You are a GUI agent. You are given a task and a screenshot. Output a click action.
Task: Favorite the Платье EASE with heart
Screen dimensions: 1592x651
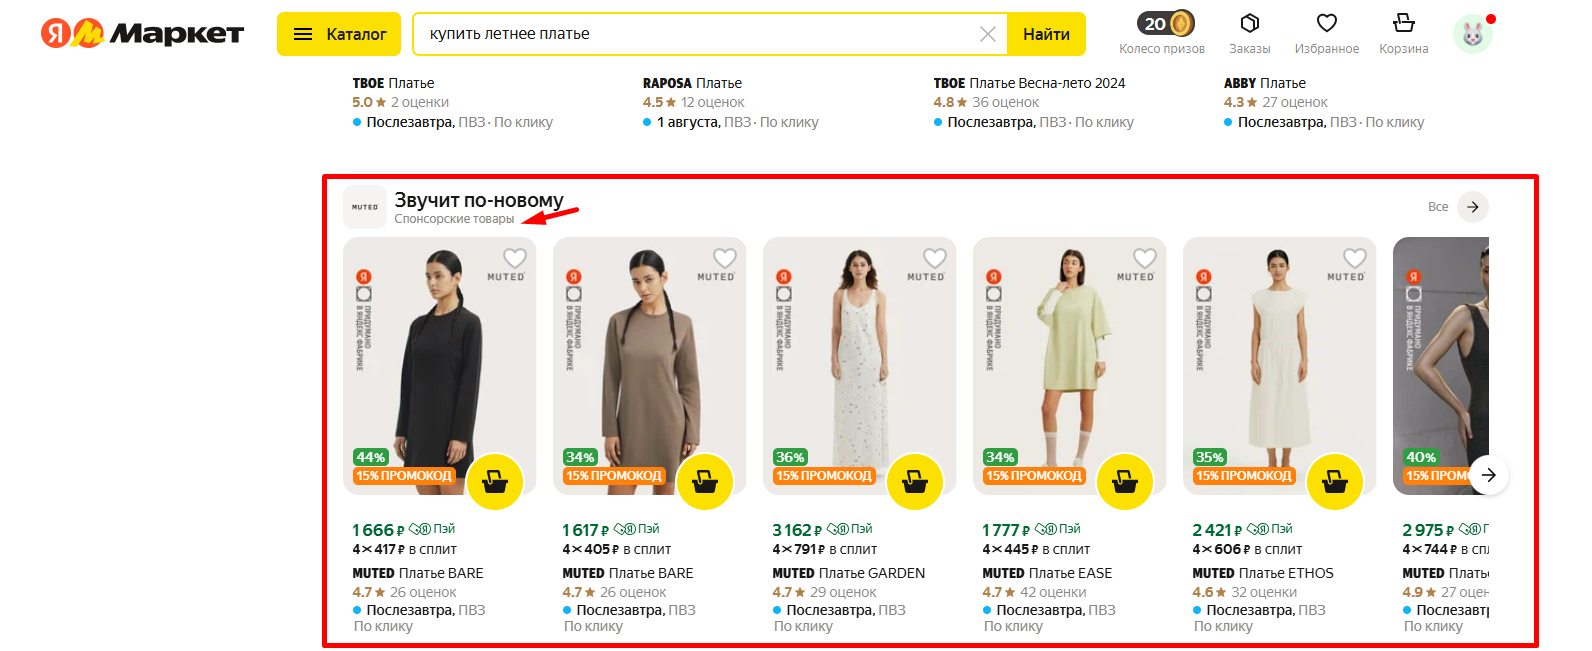click(1145, 258)
